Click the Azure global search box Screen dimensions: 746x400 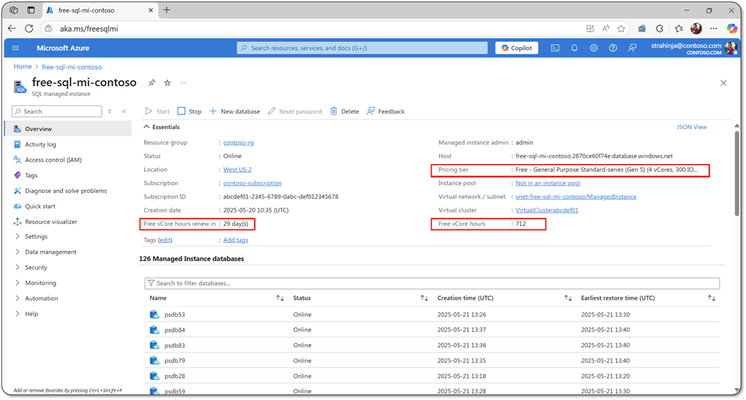pyautogui.click(x=362, y=48)
